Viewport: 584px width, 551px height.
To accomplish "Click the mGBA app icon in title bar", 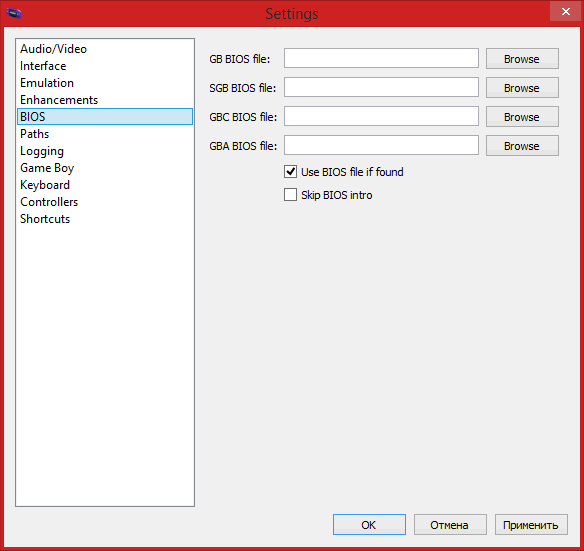I will point(14,13).
